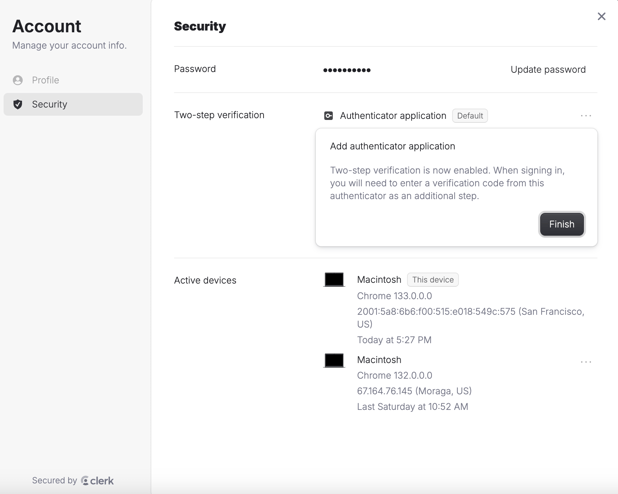Click the Profile avatar icon in sidebar
The height and width of the screenshot is (494, 618).
pos(18,80)
